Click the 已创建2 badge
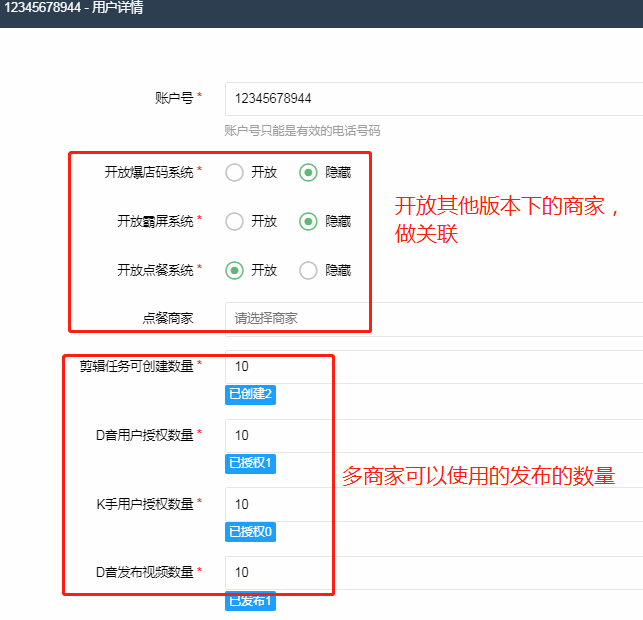This screenshot has height=620, width=643. 250,394
